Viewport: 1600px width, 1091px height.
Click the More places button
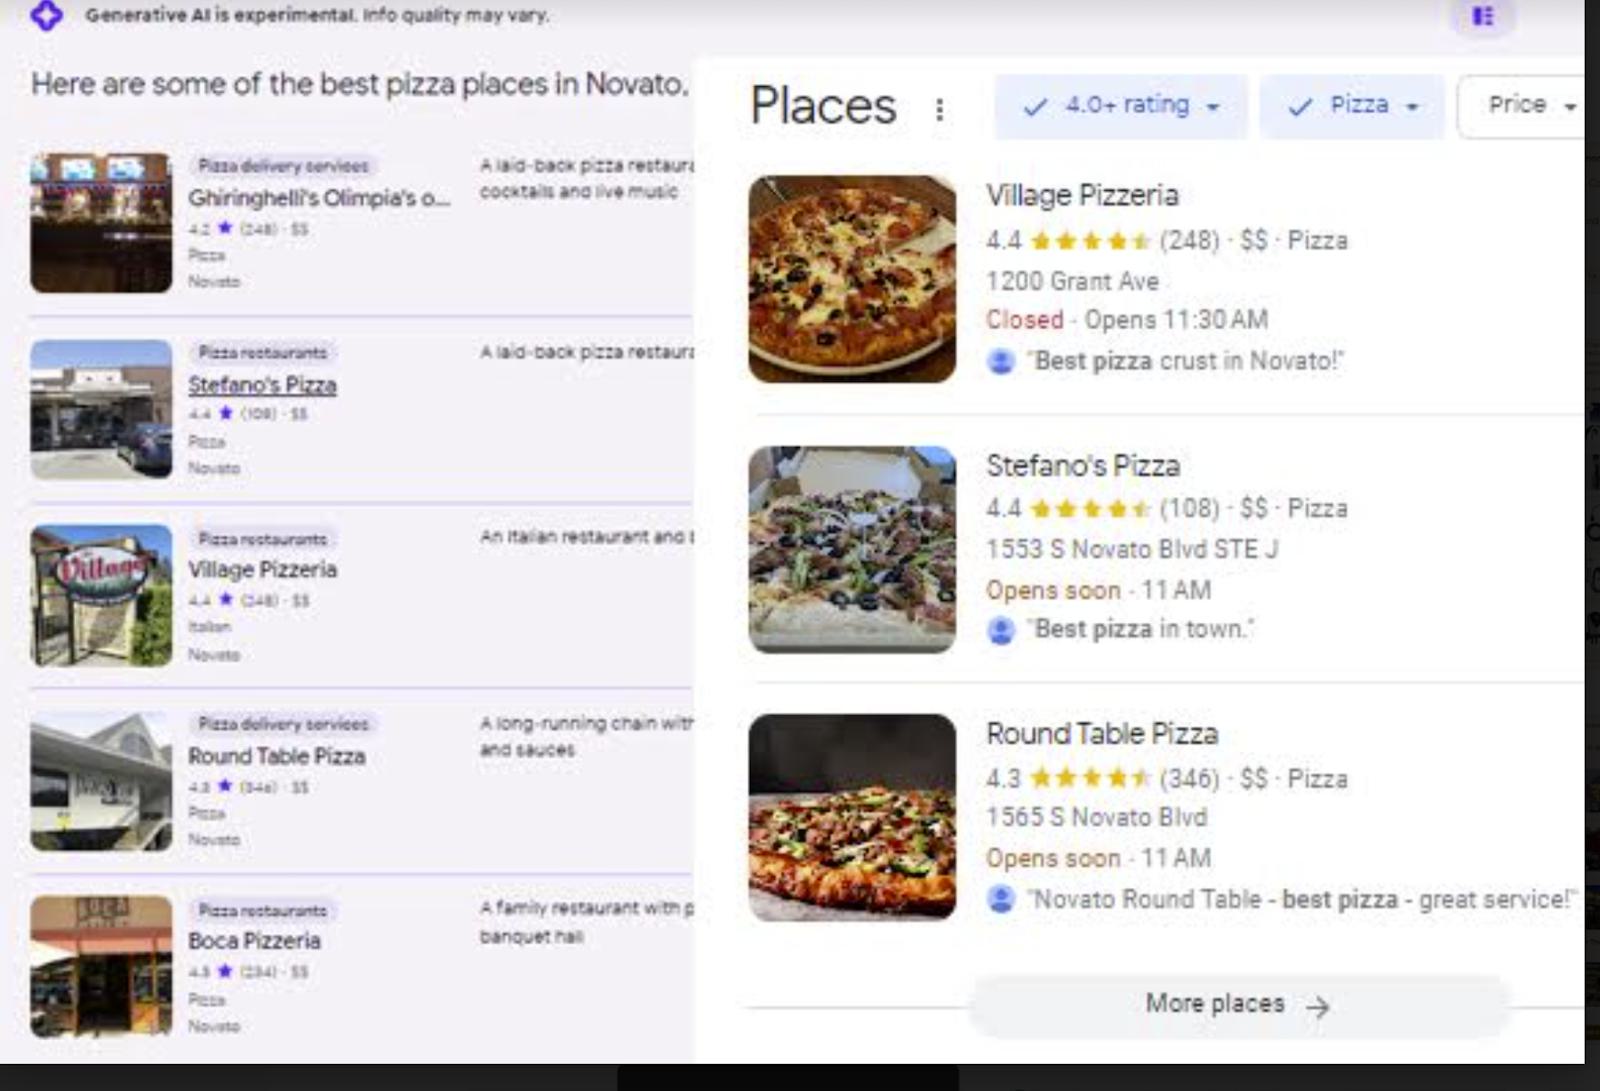1236,1004
